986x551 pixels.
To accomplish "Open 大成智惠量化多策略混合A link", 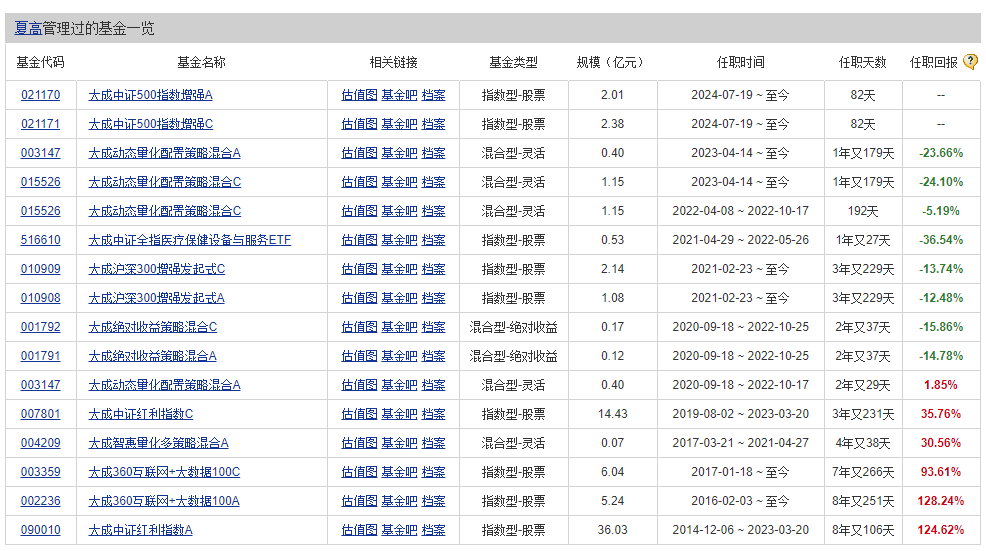I will (158, 443).
